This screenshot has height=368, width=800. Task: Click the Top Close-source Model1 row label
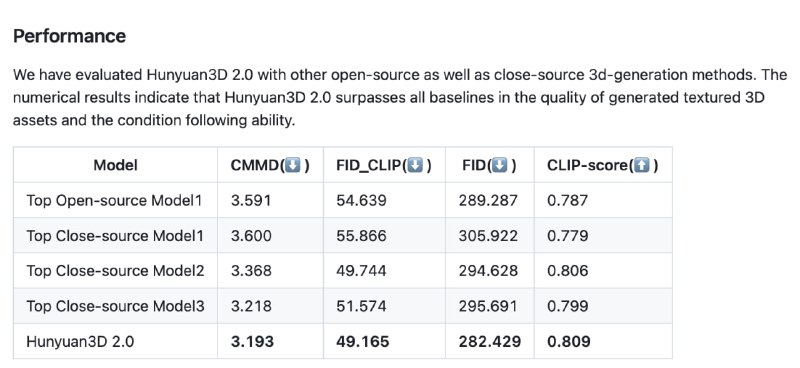click(115, 236)
